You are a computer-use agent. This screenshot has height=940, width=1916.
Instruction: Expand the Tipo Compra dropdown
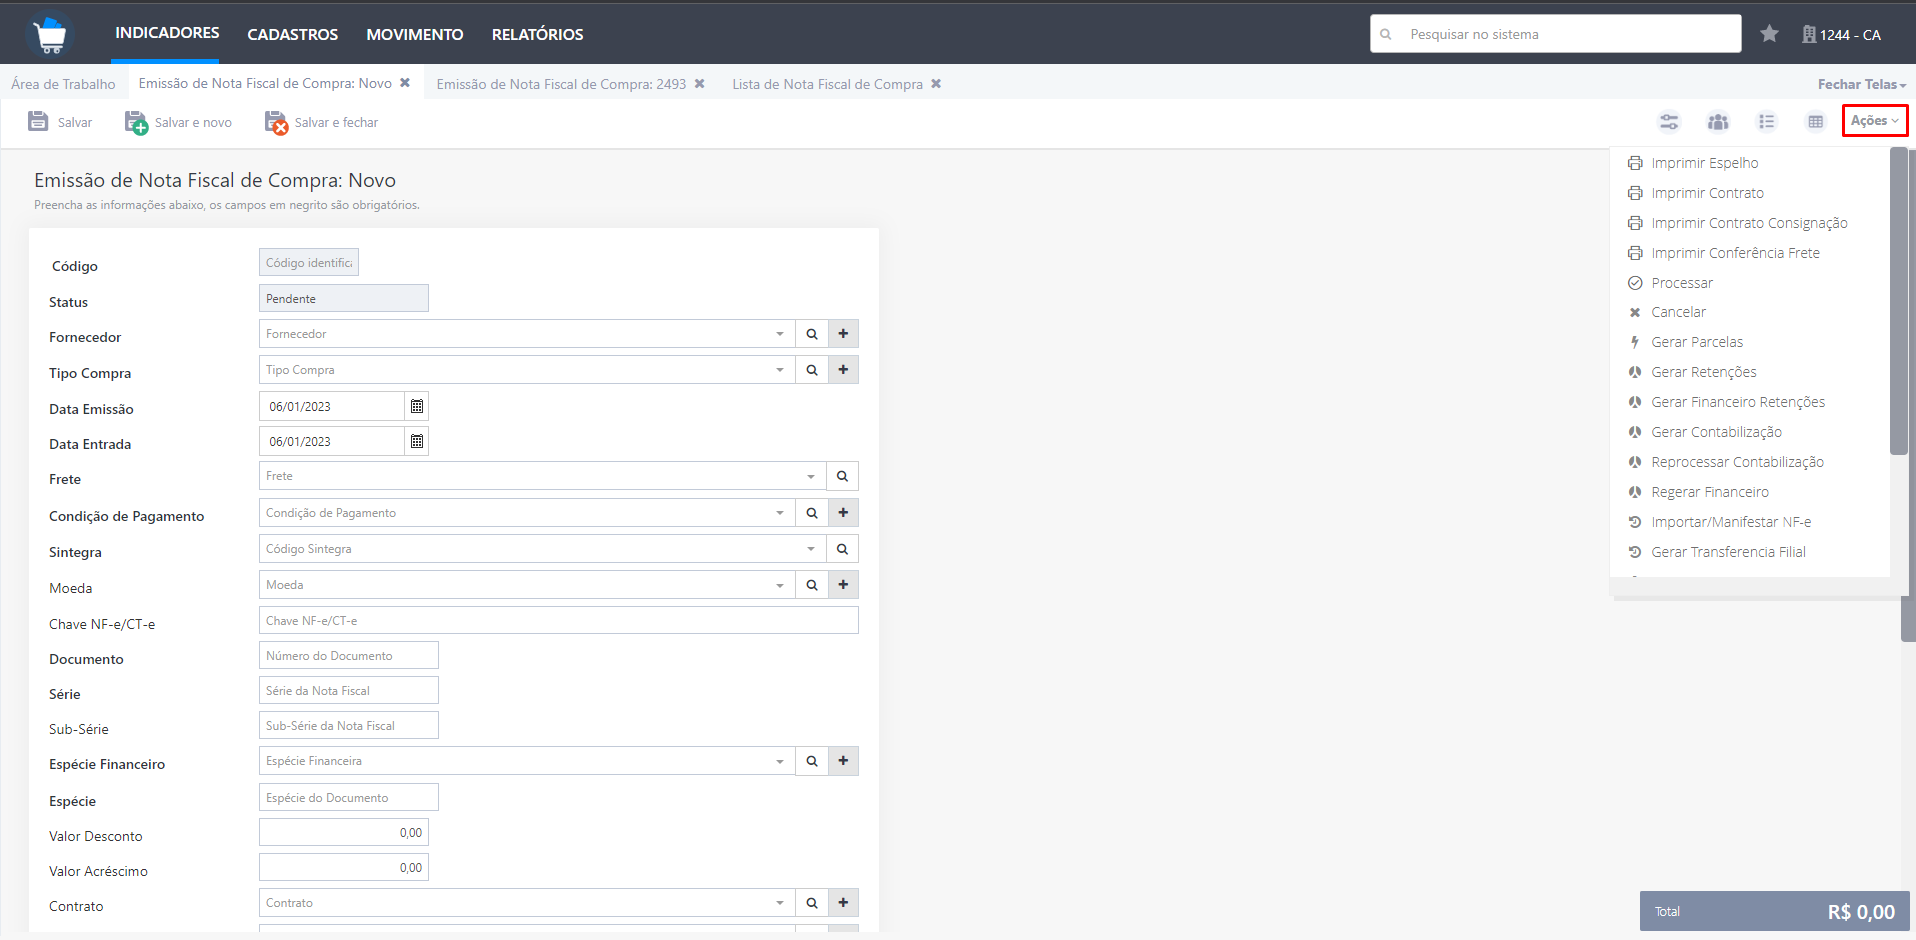[780, 370]
